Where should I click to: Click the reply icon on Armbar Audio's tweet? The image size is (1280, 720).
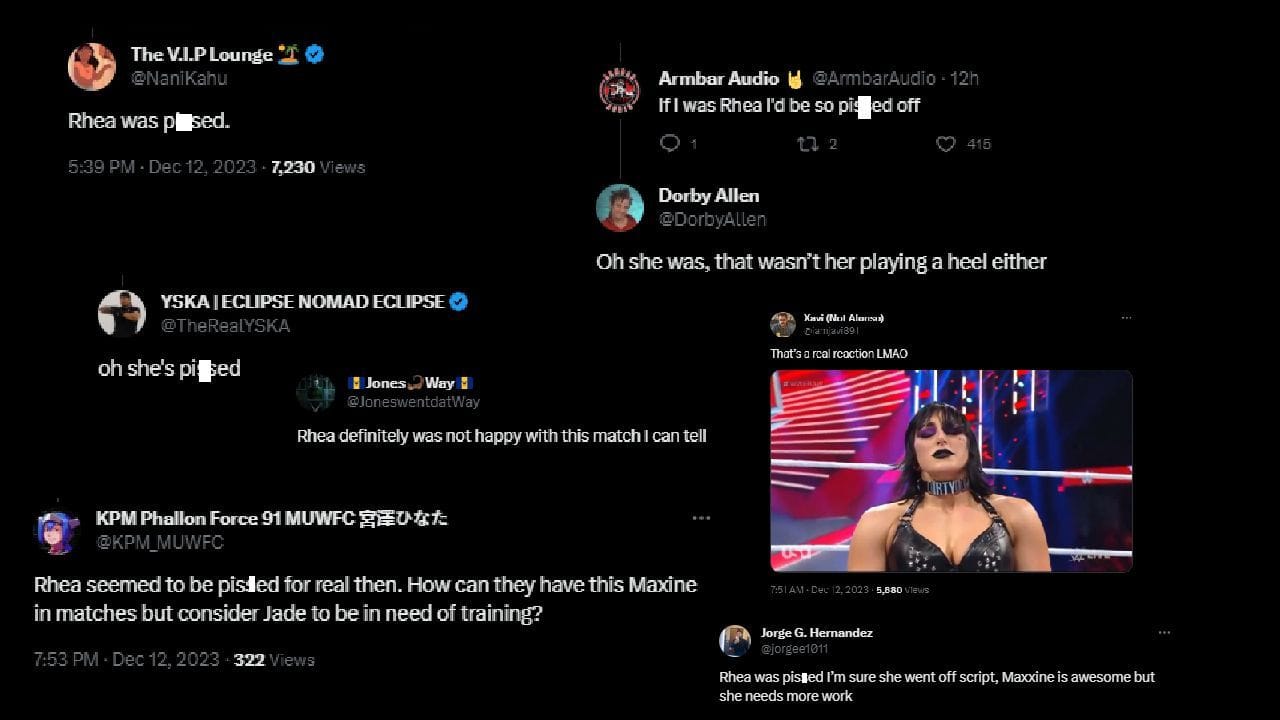coord(668,144)
